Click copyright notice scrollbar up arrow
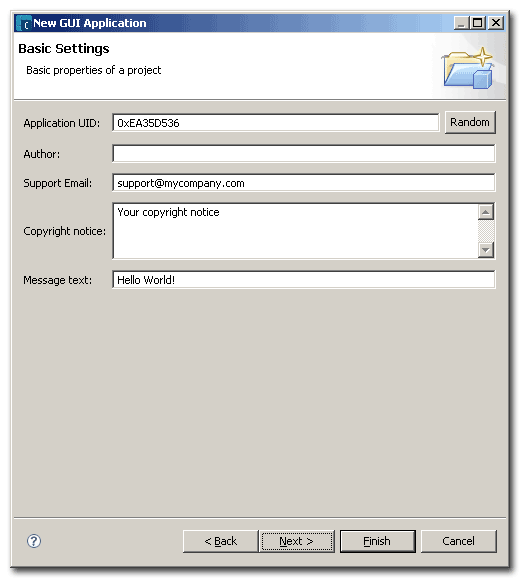 (x=486, y=212)
